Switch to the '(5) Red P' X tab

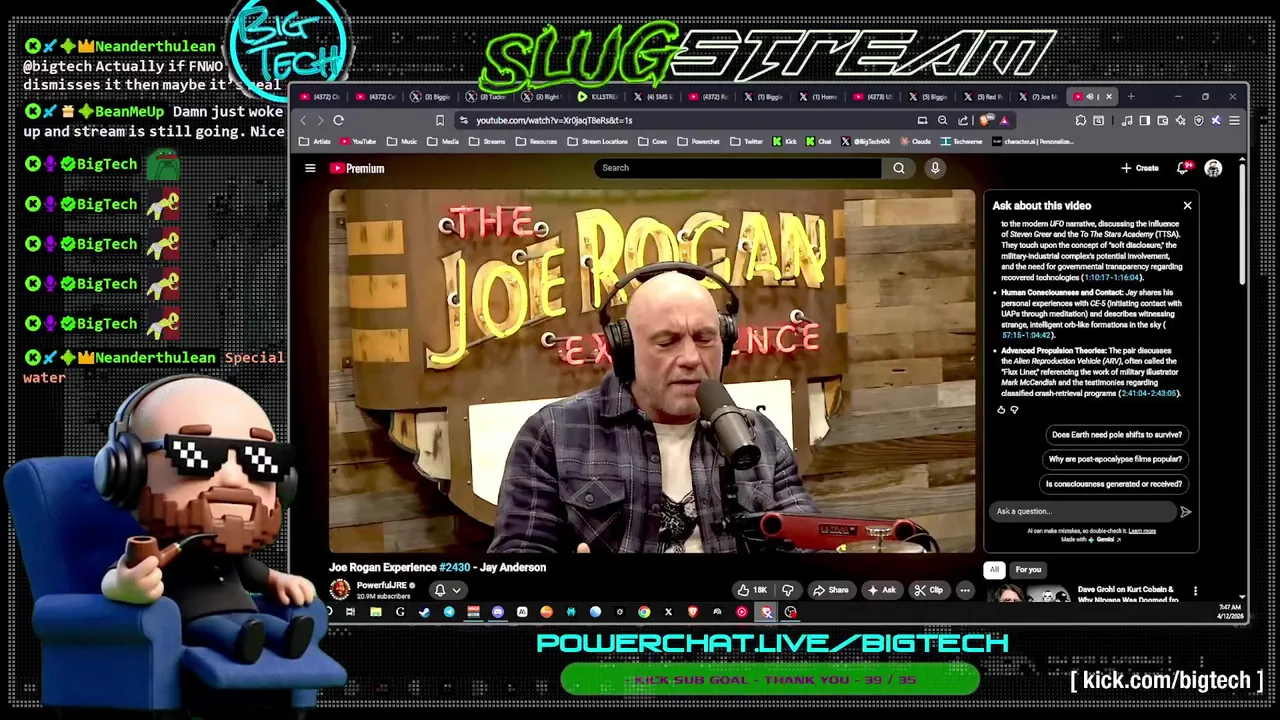tap(984, 97)
